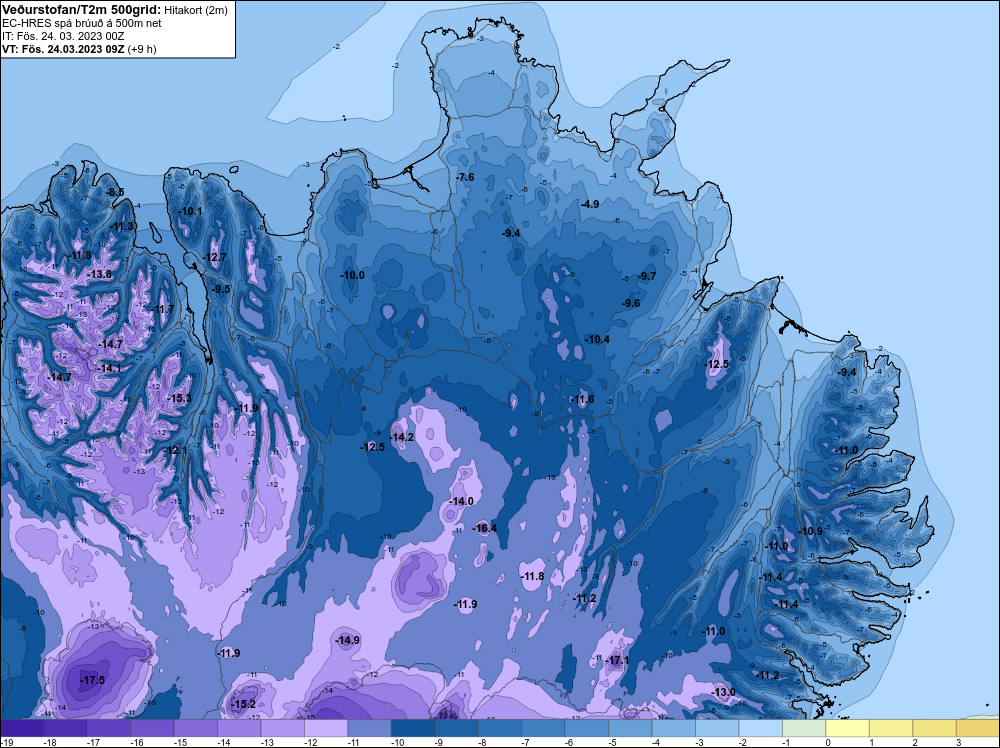This screenshot has height=748, width=1000.
Task: Pick the legend swatch between -14 and -13
Action: click(x=239, y=728)
